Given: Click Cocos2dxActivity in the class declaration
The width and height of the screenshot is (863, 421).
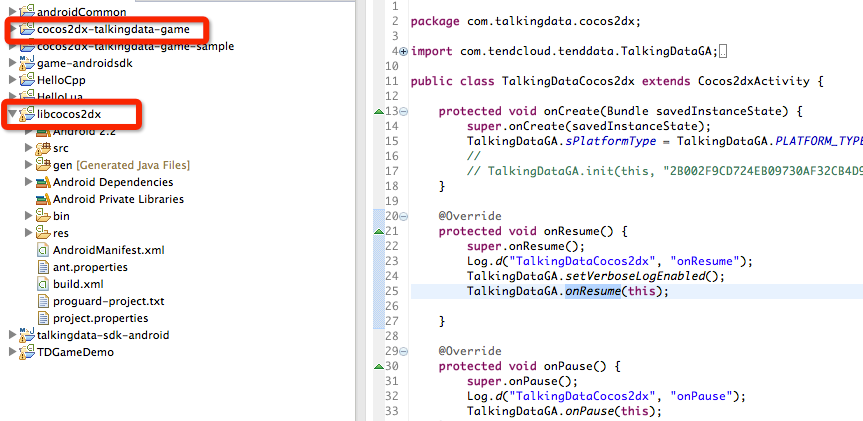Looking at the screenshot, I should (x=753, y=81).
